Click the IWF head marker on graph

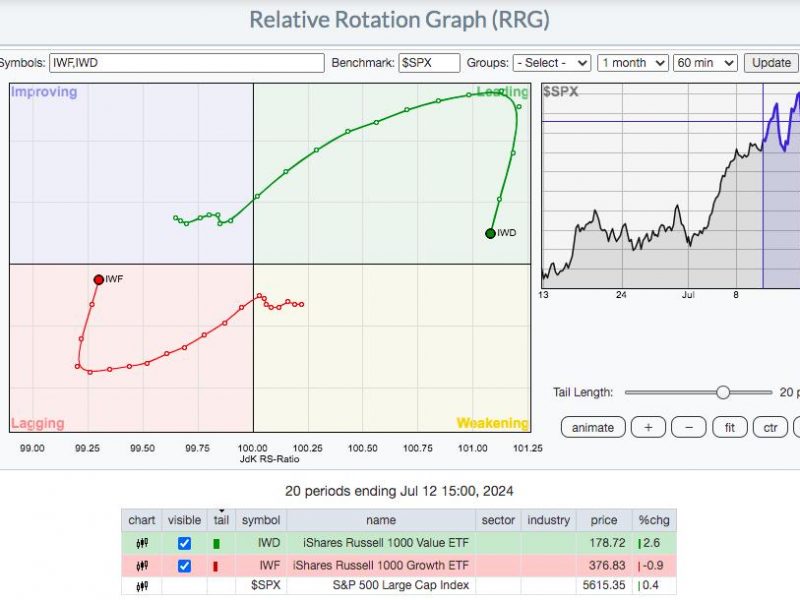98,280
